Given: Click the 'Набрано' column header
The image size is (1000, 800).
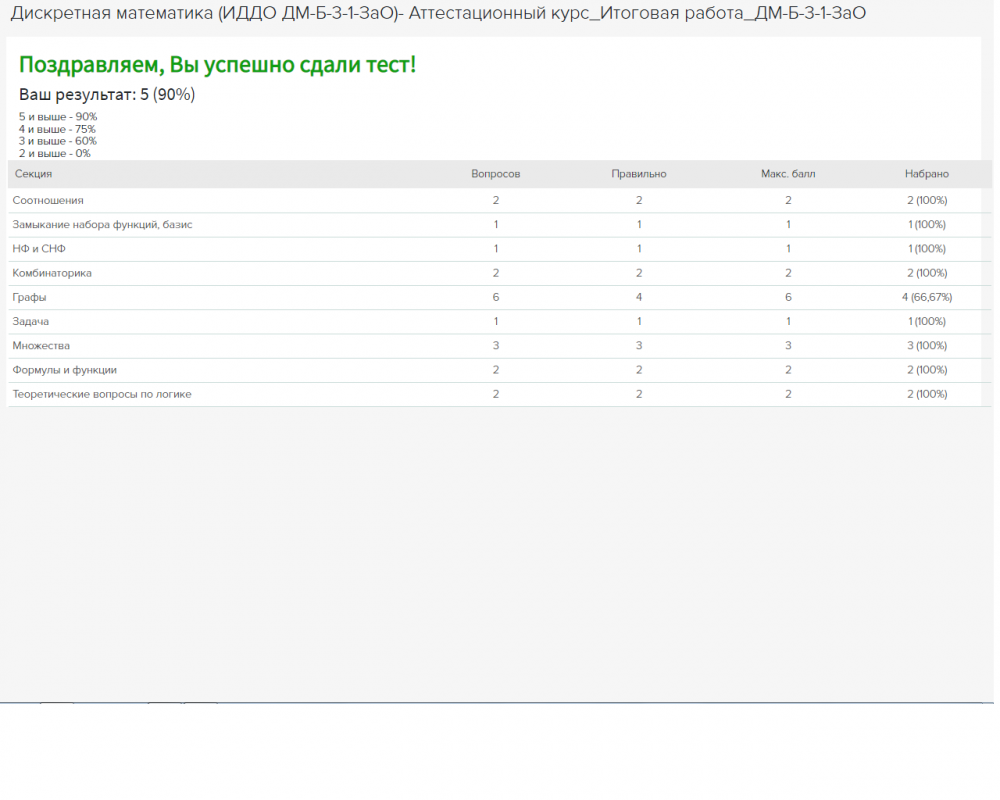Looking at the screenshot, I should (927, 174).
